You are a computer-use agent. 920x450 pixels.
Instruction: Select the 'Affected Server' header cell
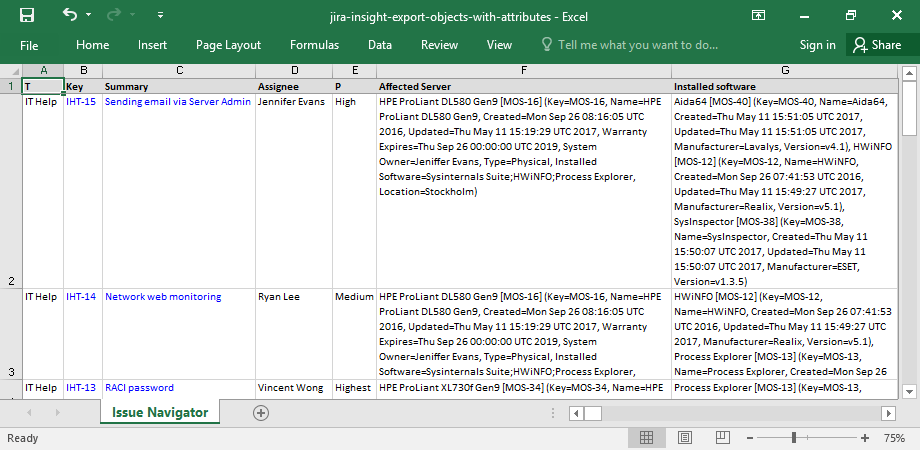click(524, 86)
